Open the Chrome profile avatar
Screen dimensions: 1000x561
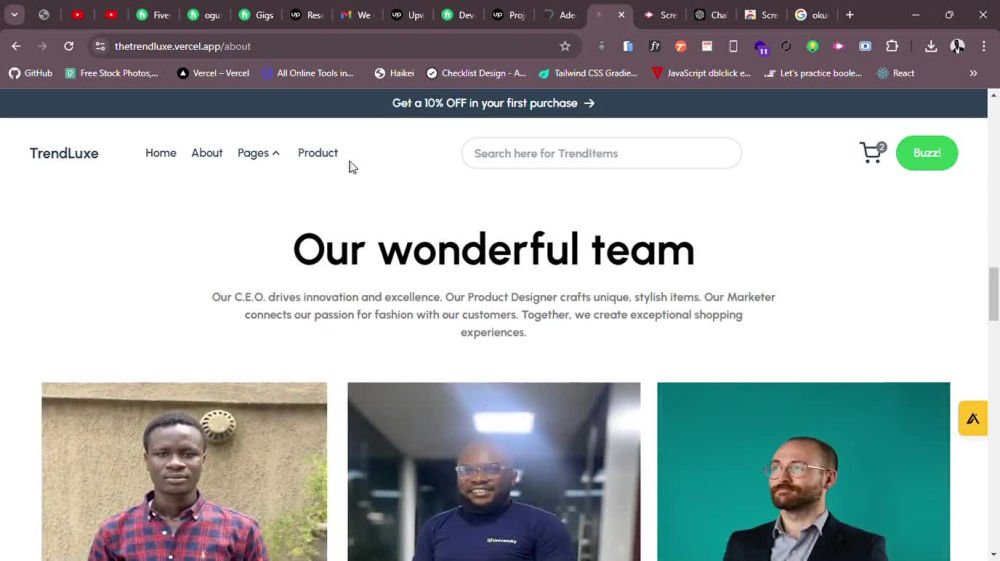tap(957, 46)
